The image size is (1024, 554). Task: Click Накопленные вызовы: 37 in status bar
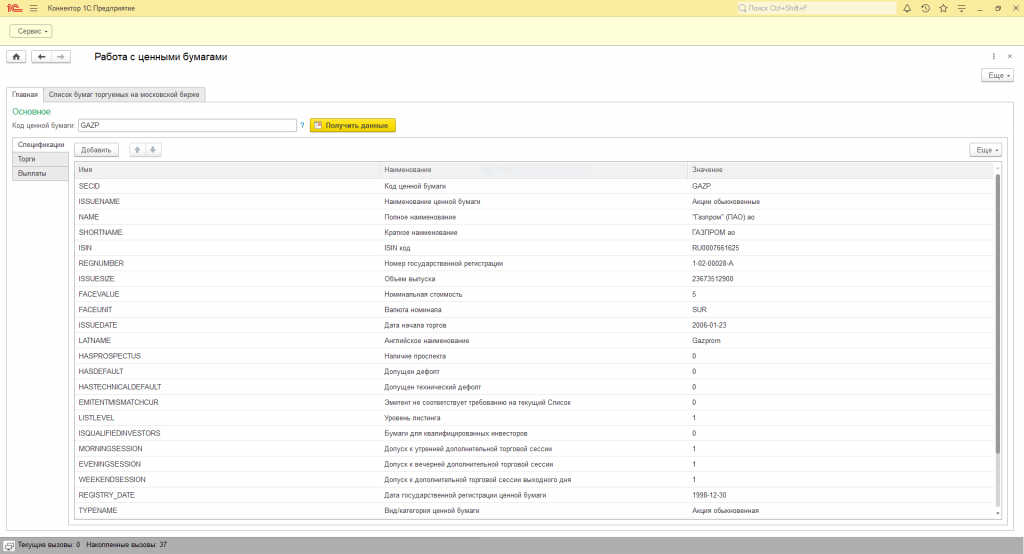[x=127, y=545]
